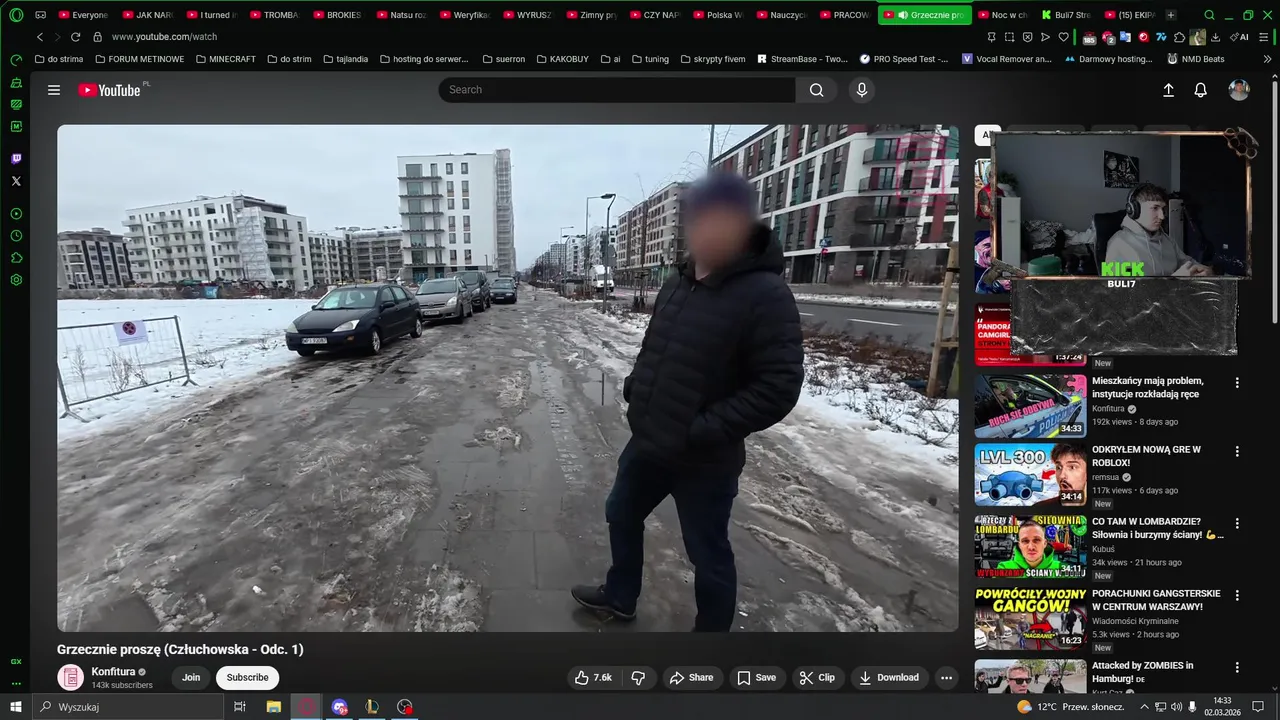Image resolution: width=1280 pixels, height=720 pixels.
Task: Open the three-dot more actions menu
Action: click(946, 678)
